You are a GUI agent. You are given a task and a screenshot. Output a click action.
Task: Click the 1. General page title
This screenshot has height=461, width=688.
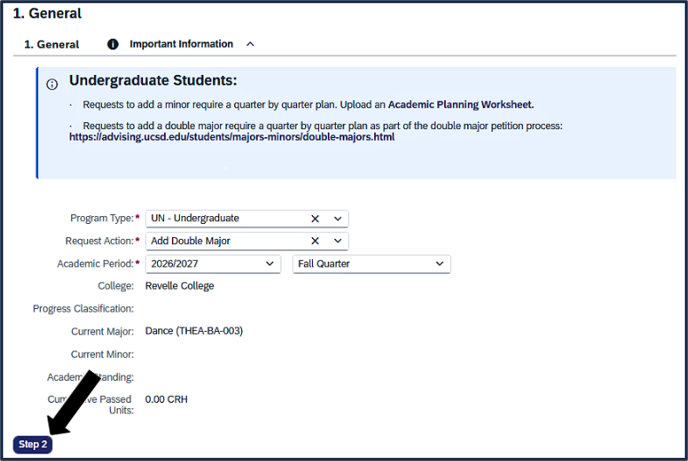(x=47, y=14)
